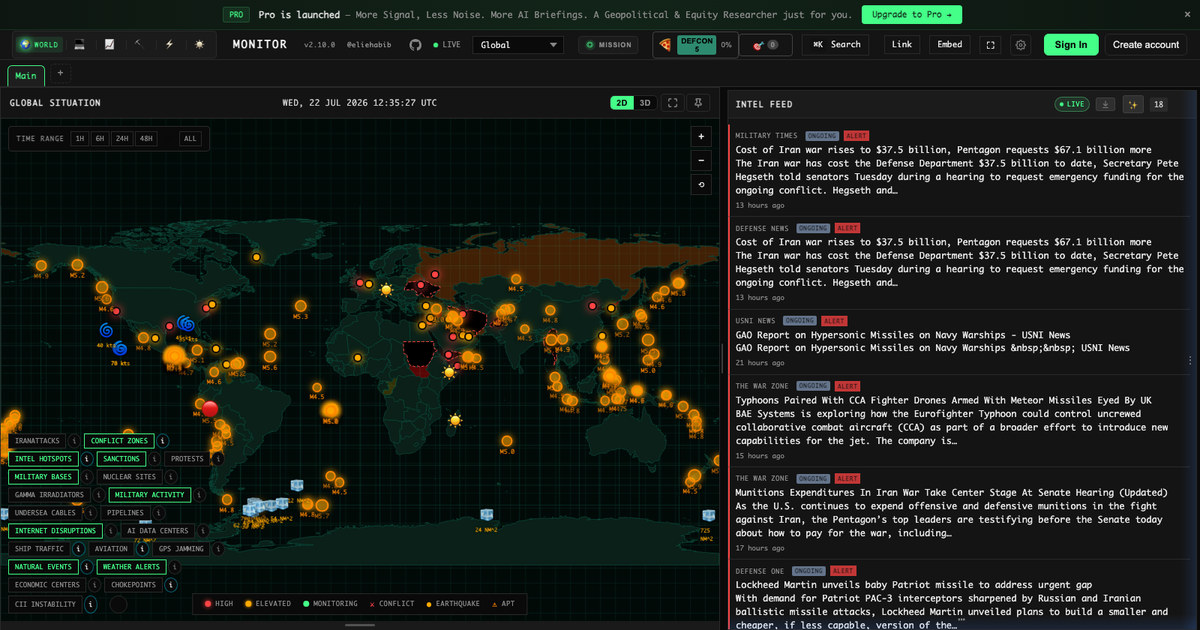The height and width of the screenshot is (630, 1200).
Task: Switch the map to 2D view
Action: coord(622,103)
